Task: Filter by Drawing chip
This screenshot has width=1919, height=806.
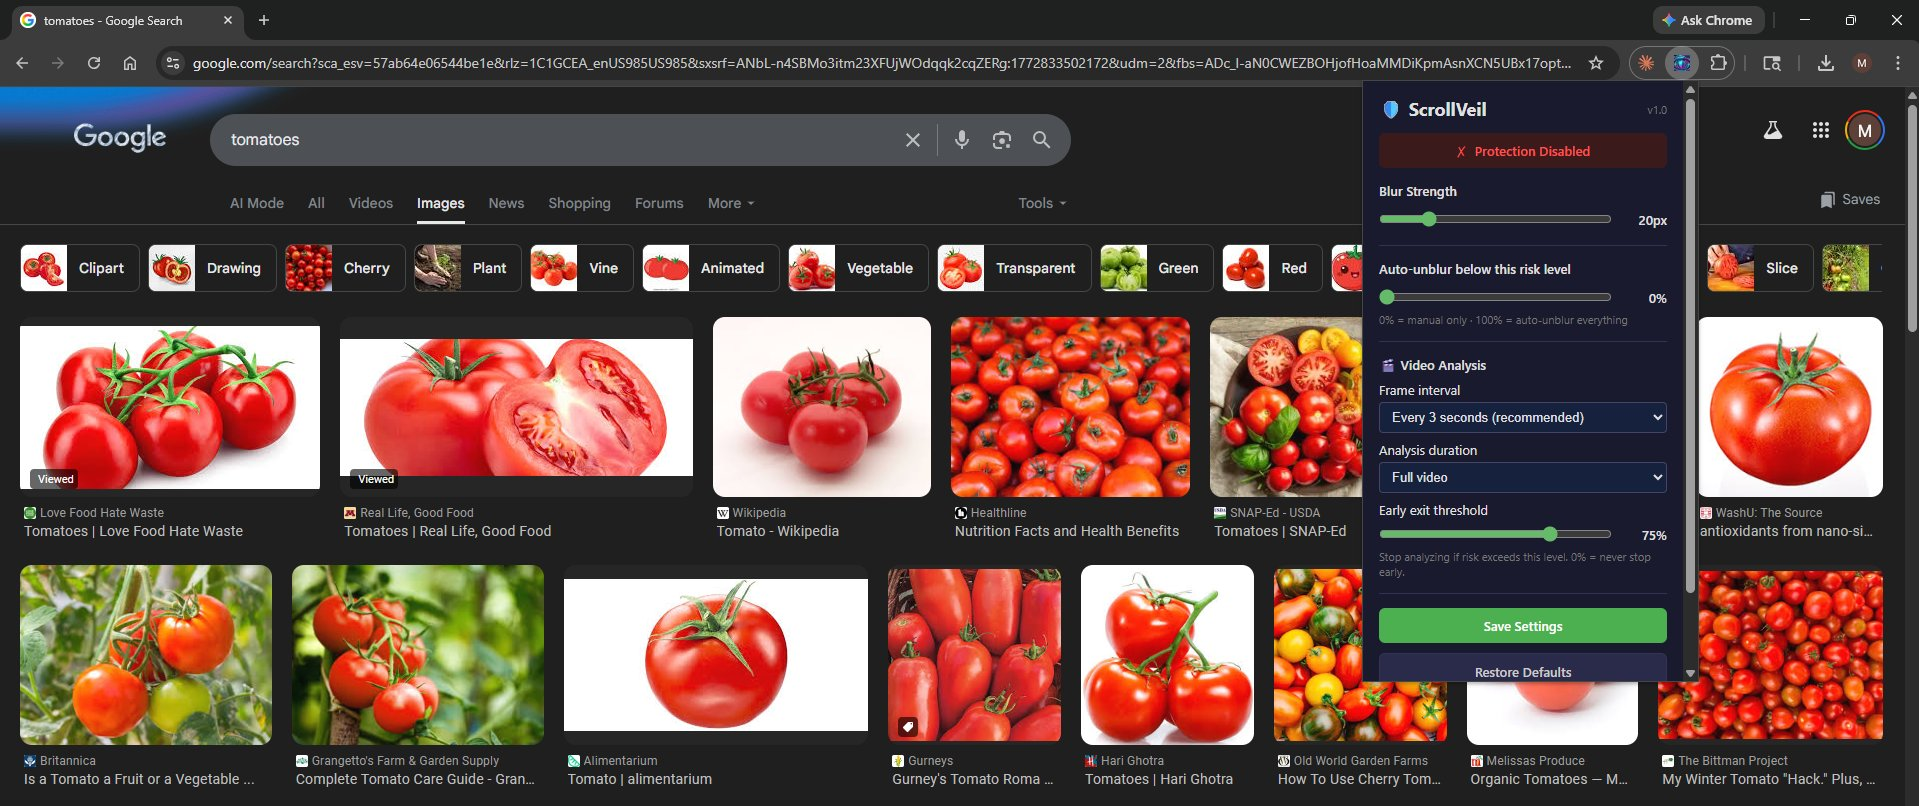Action: tap(212, 268)
